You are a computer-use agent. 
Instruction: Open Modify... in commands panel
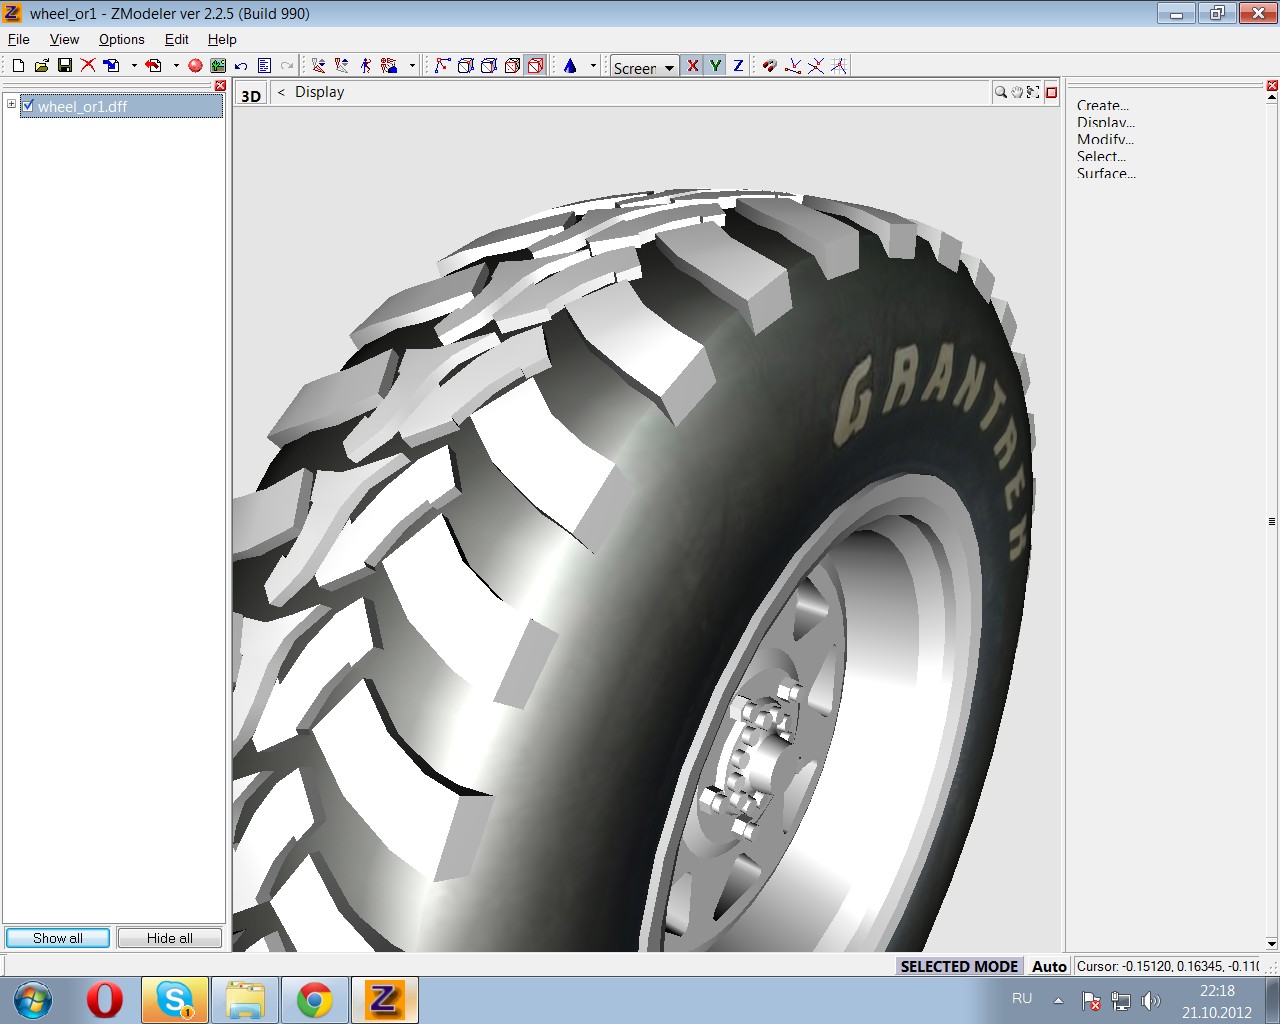[1105, 139]
